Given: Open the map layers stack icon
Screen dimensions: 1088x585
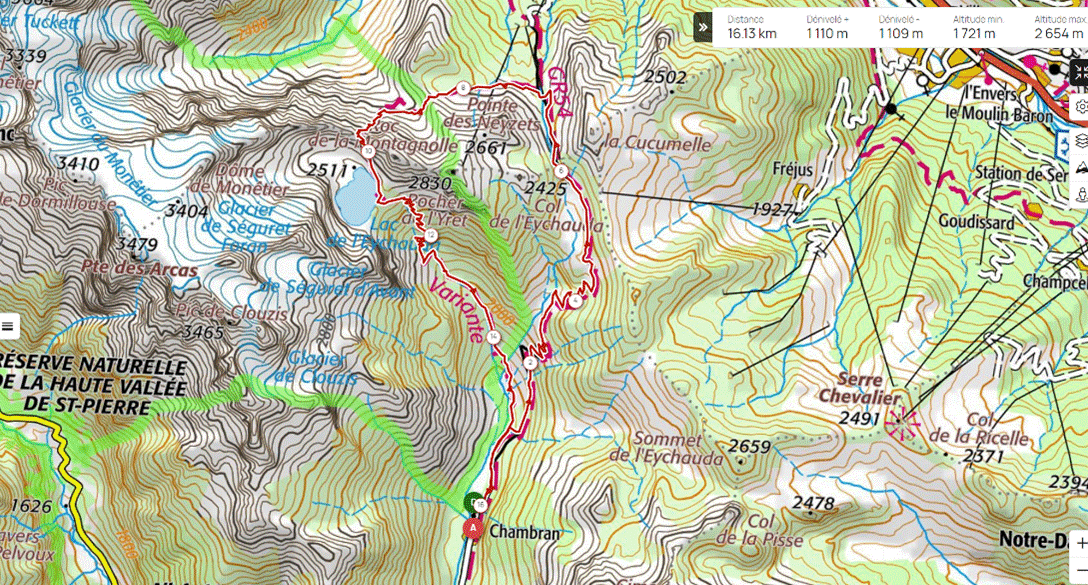Looking at the screenshot, I should [x=1081, y=141].
